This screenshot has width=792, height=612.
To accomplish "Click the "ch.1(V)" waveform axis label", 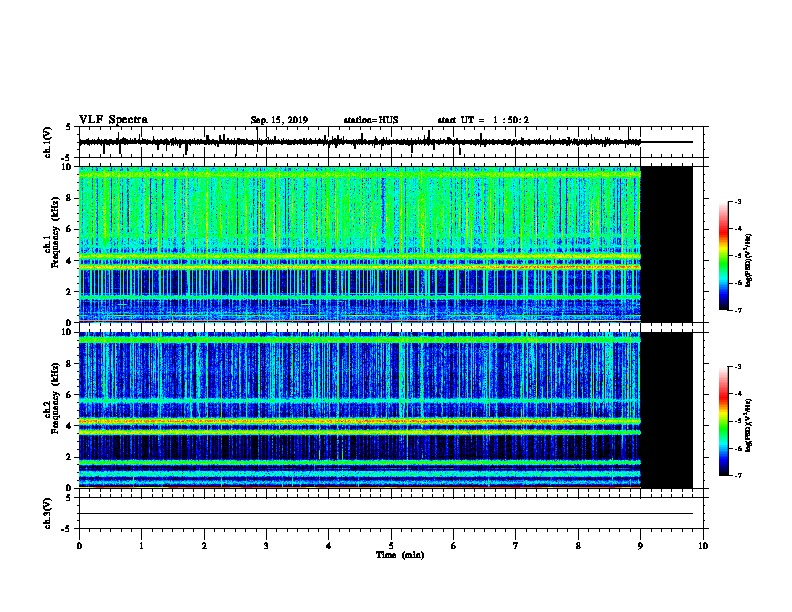I will 48,142.
